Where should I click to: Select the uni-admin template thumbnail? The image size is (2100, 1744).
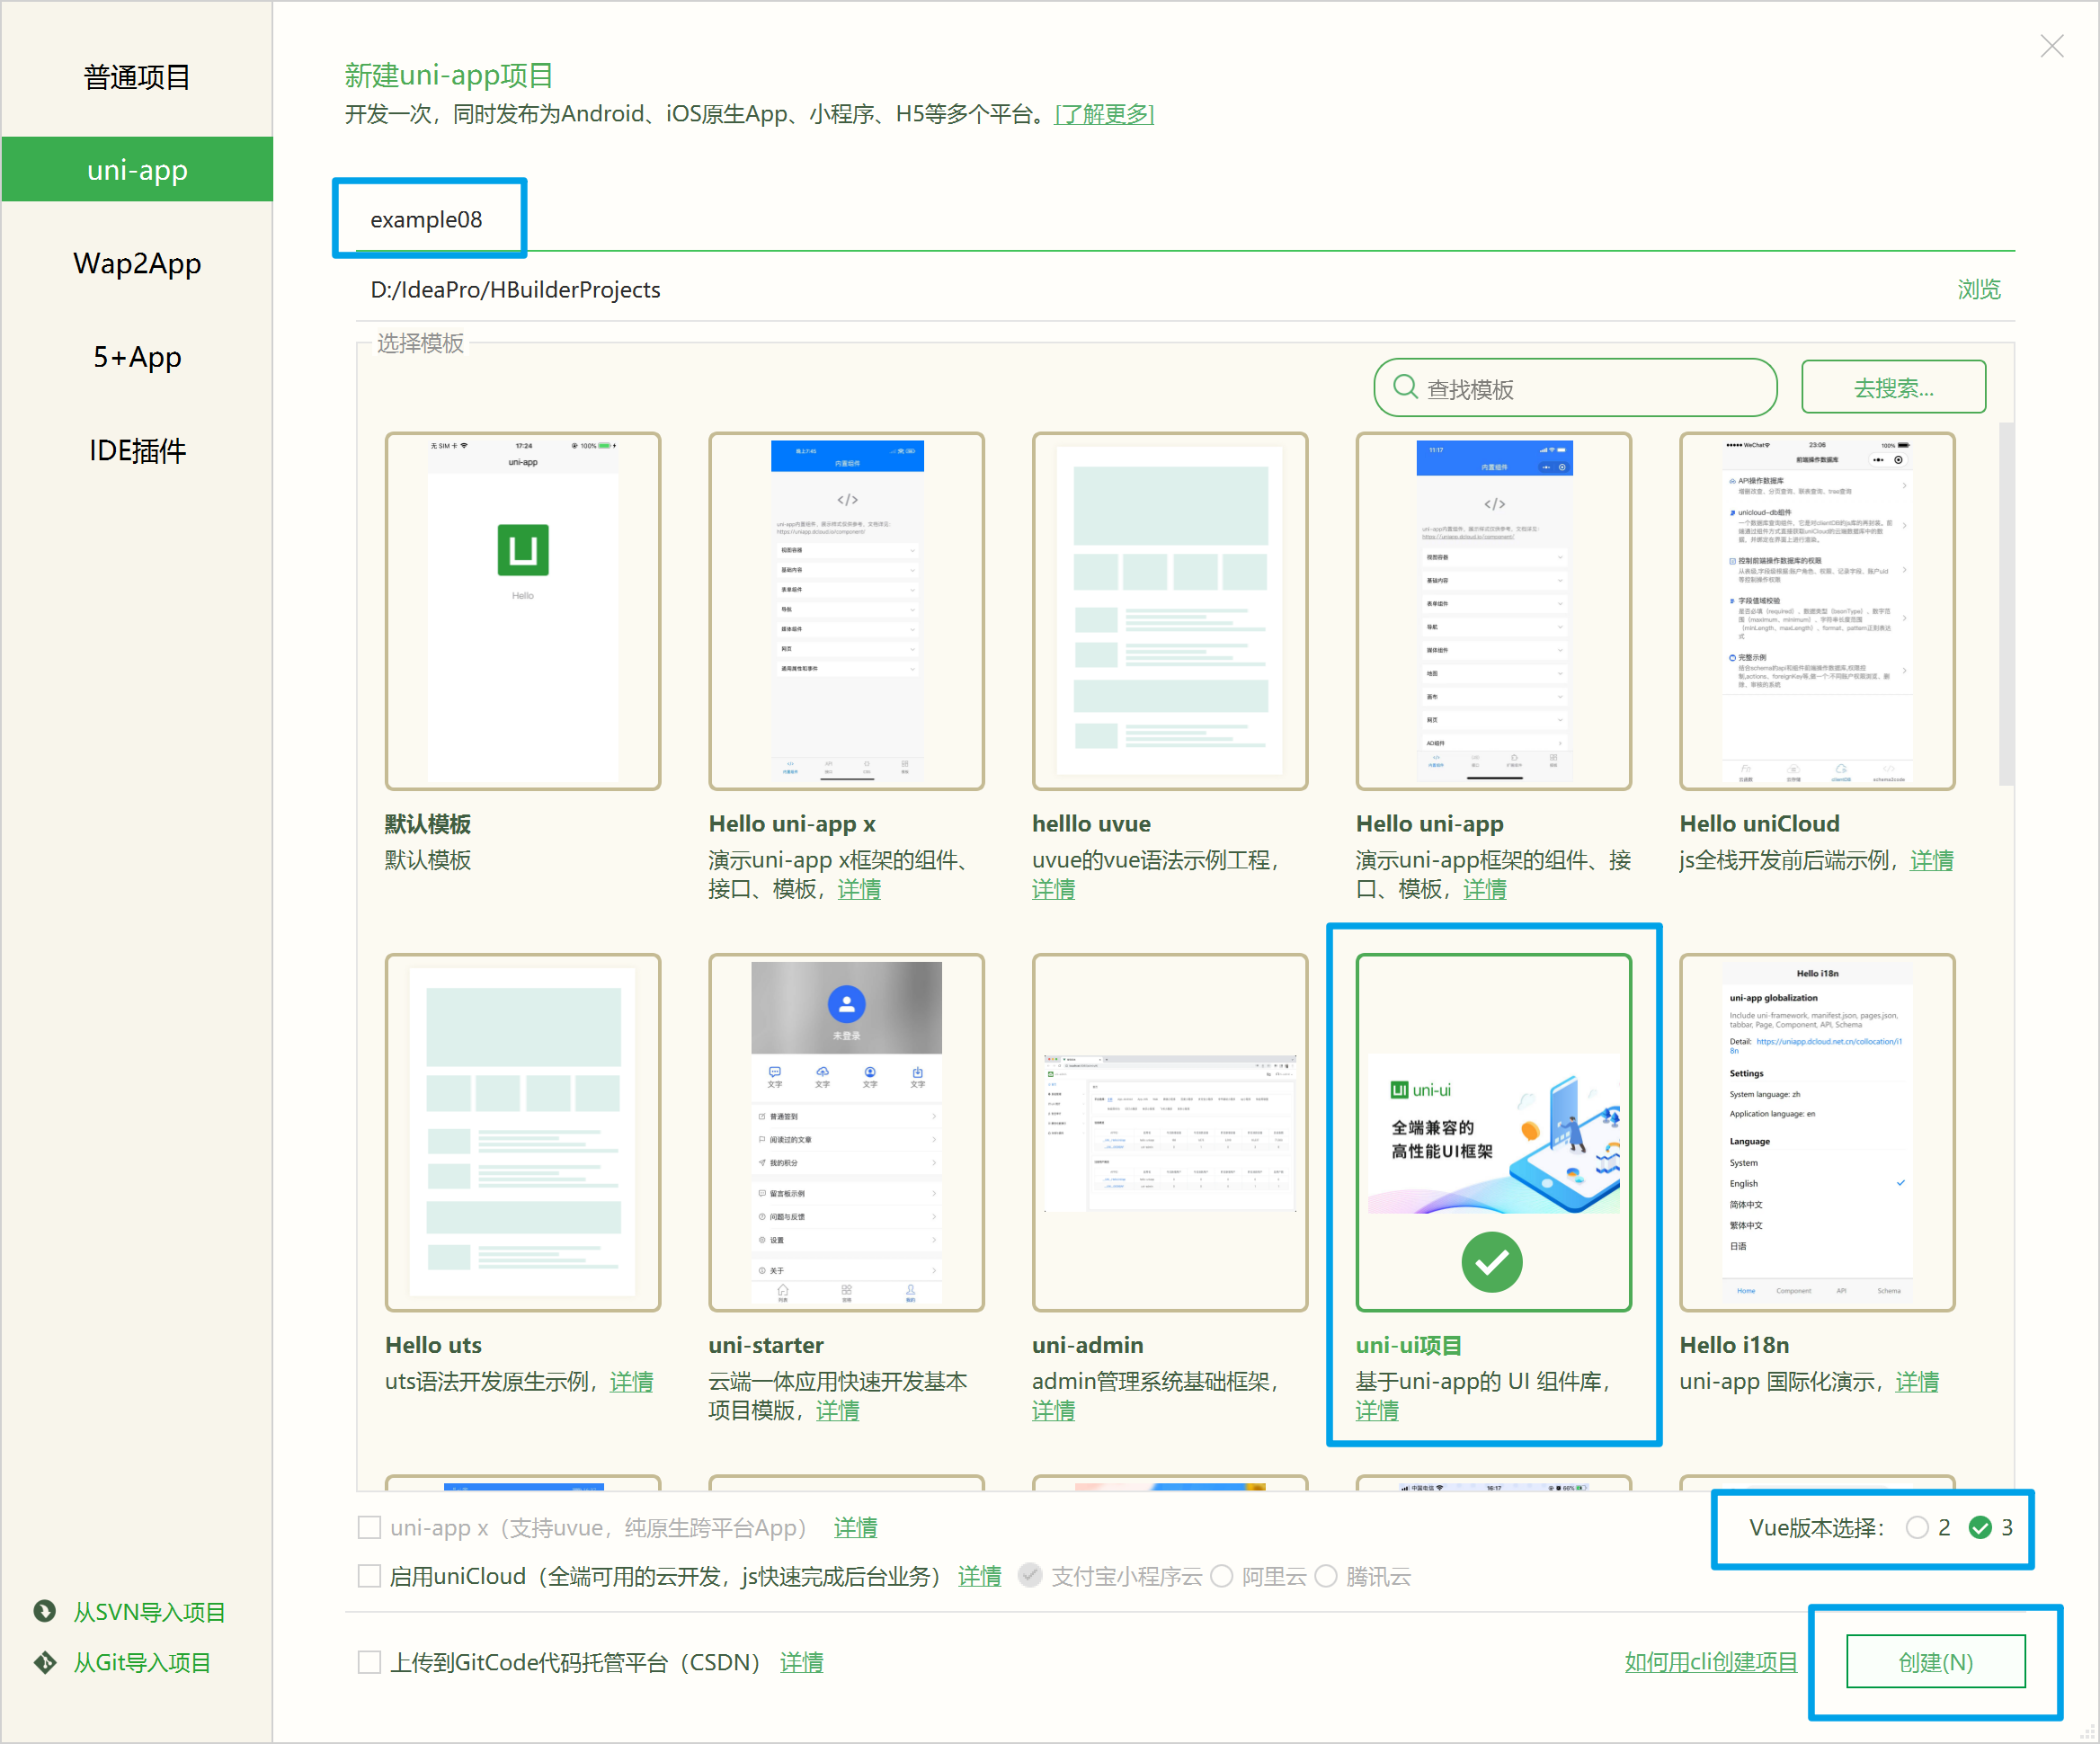[1170, 1132]
